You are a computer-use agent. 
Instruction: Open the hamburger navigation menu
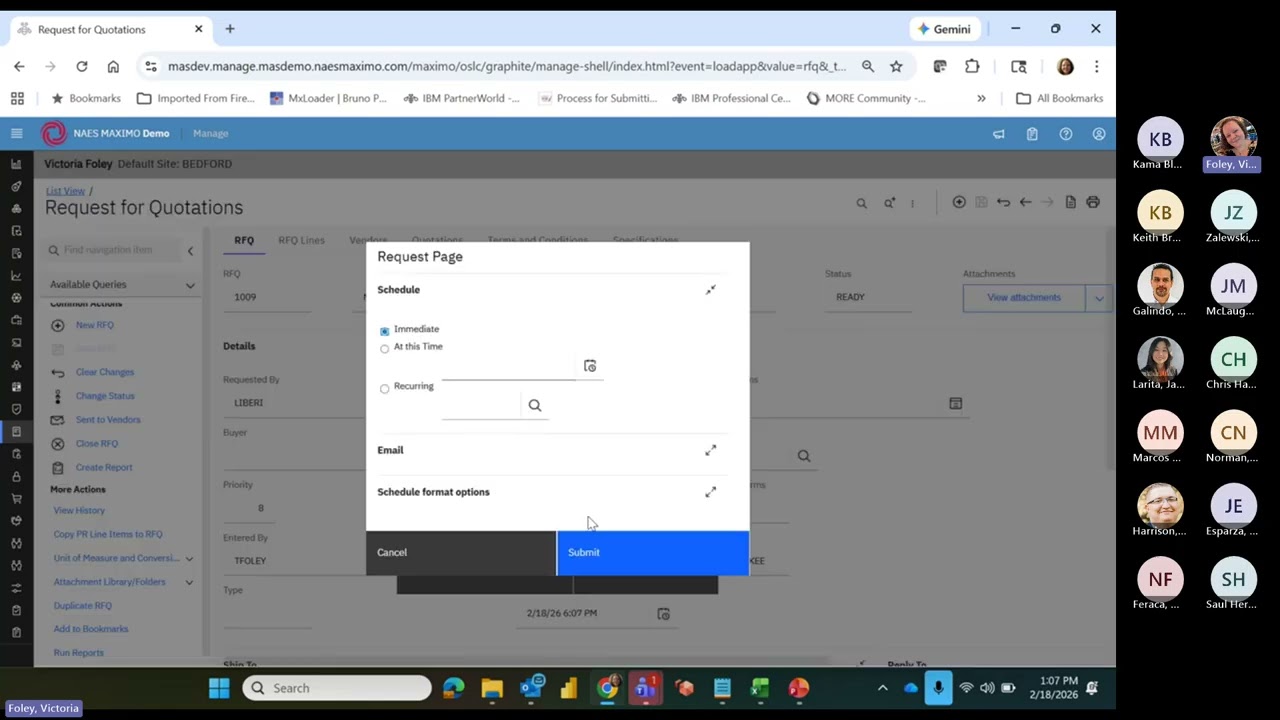16,133
